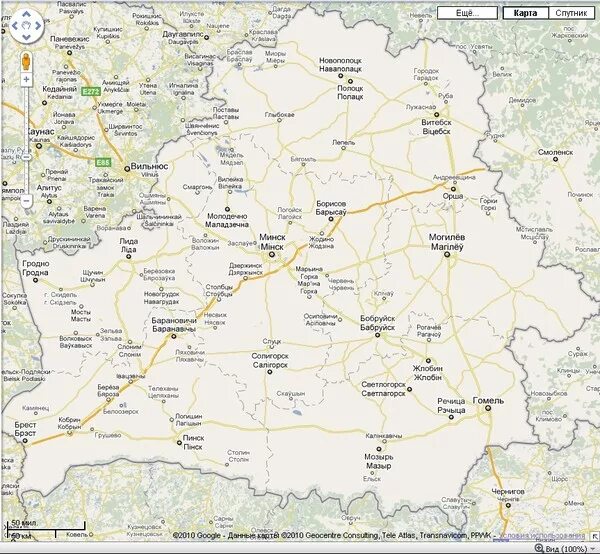Click the Глыбокае town label
Image resolution: width=600 pixels, height=554 pixels.
[279, 115]
